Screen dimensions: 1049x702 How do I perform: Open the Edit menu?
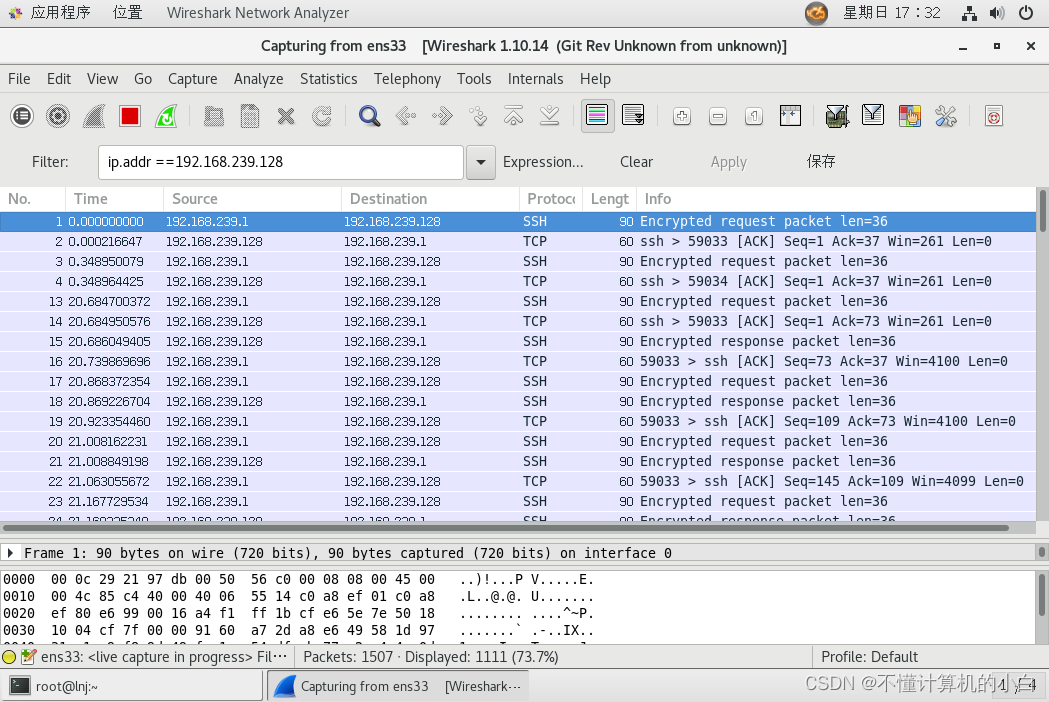pyautogui.click(x=59, y=79)
